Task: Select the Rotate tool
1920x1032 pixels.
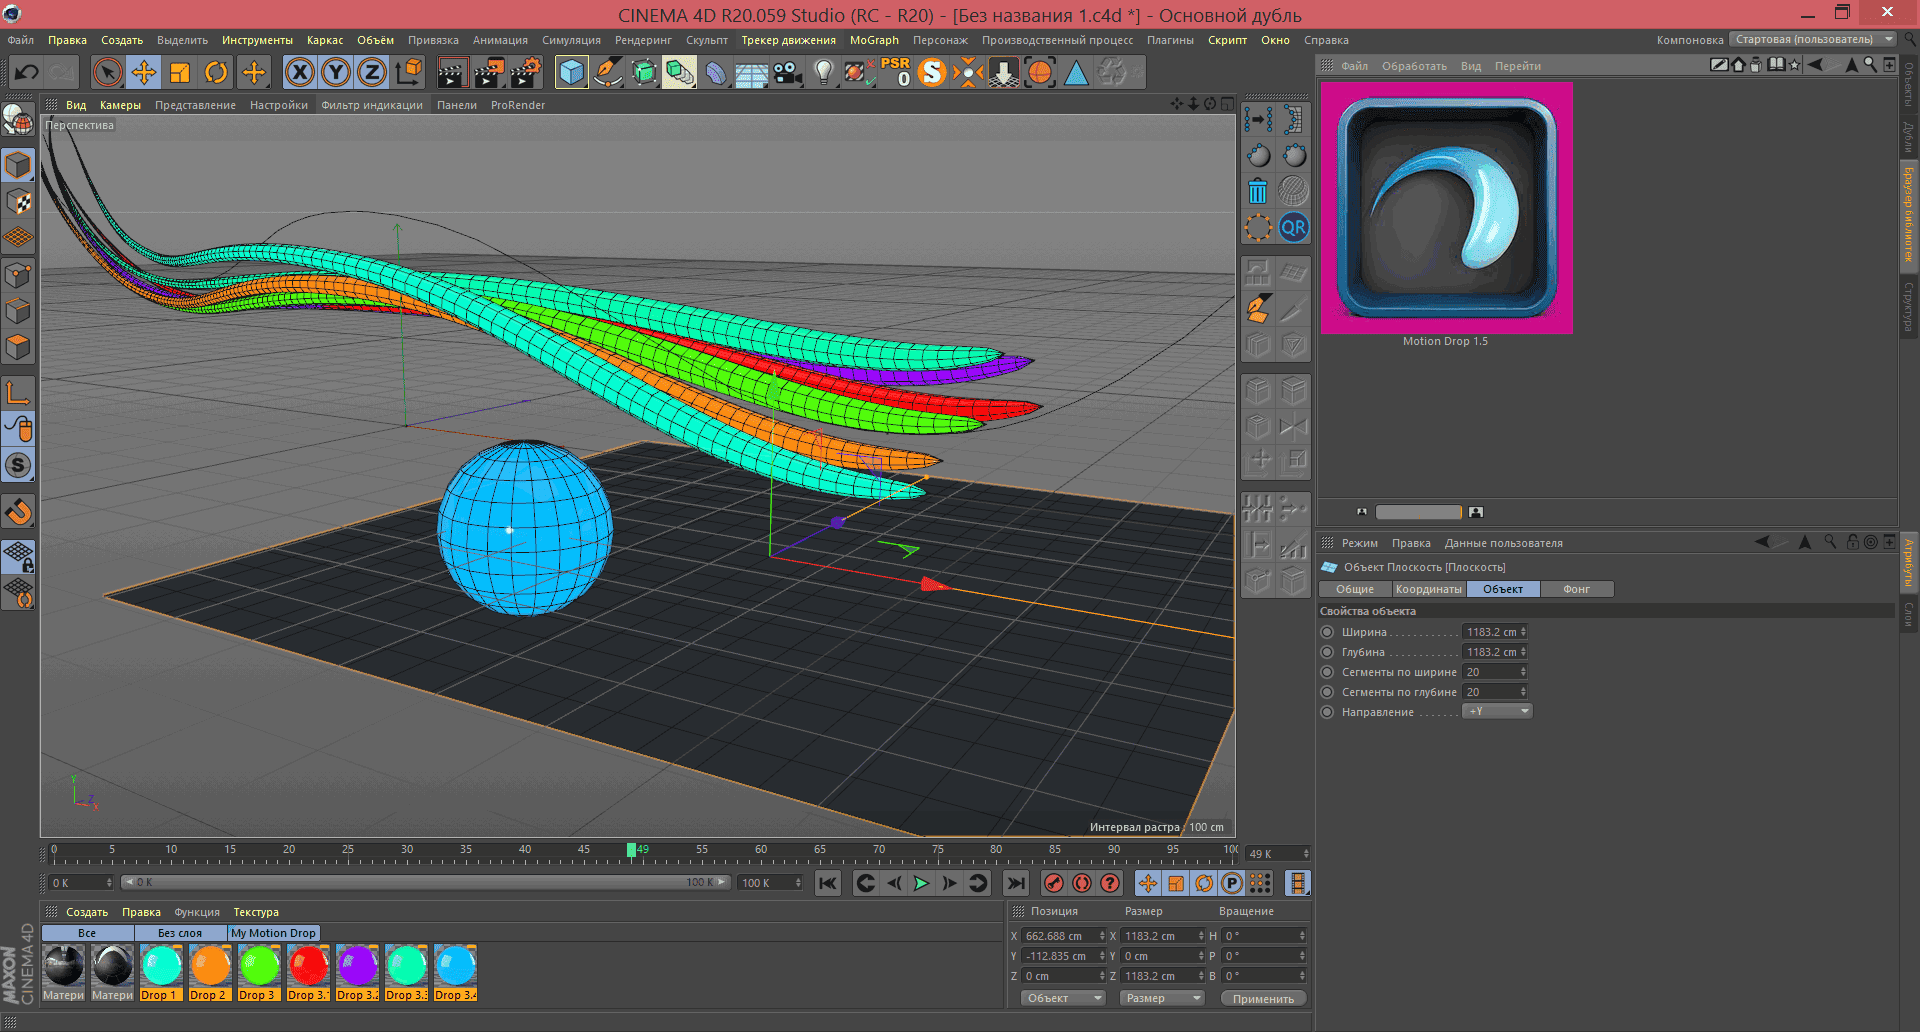Action: click(216, 72)
